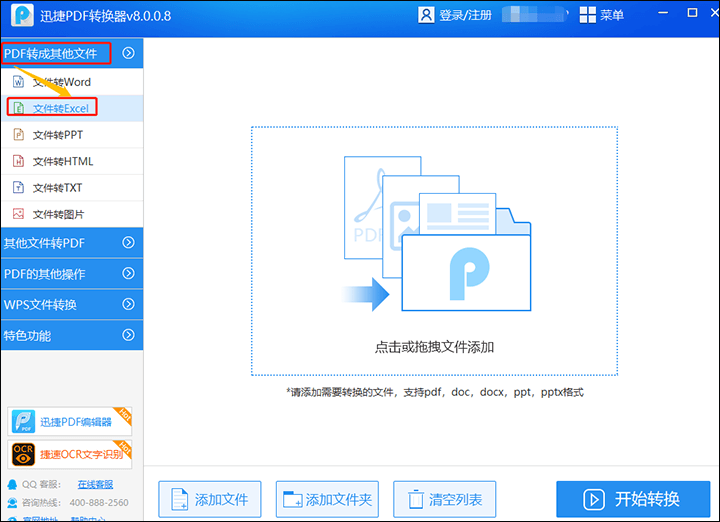Click 开始转换 button label

(x=647, y=499)
